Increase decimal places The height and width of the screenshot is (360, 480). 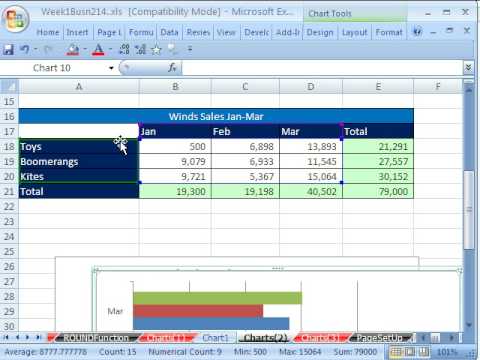coord(124,50)
